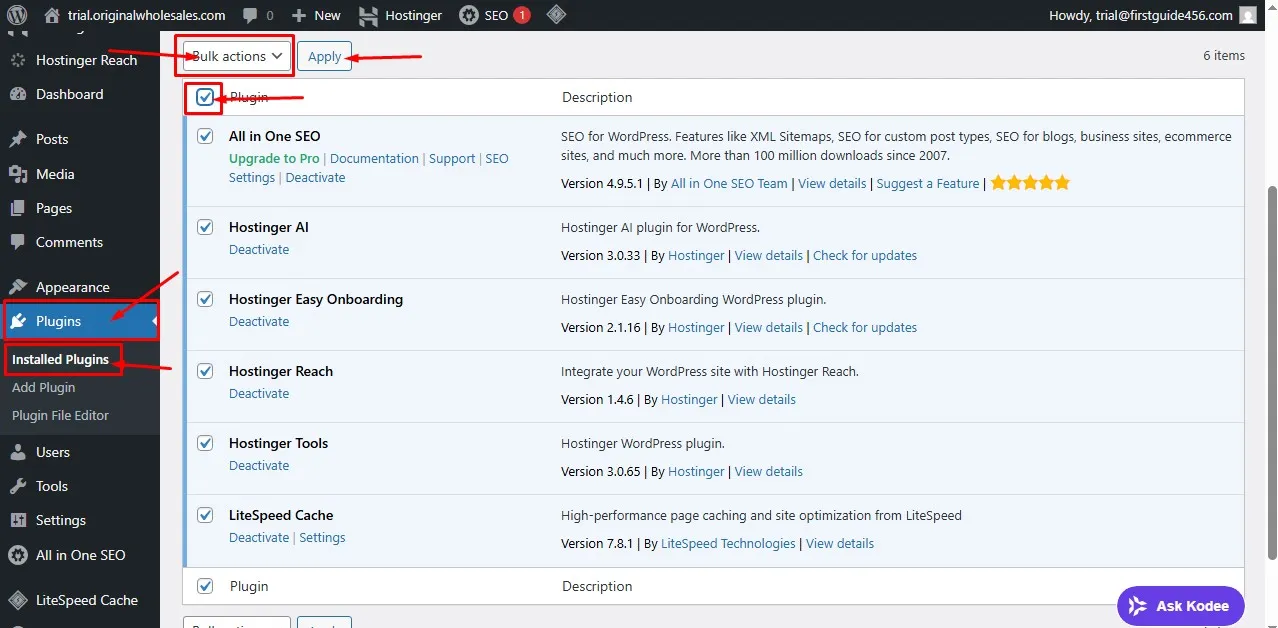Image resolution: width=1278 pixels, height=628 pixels.
Task: Click the Apply button
Action: [324, 56]
